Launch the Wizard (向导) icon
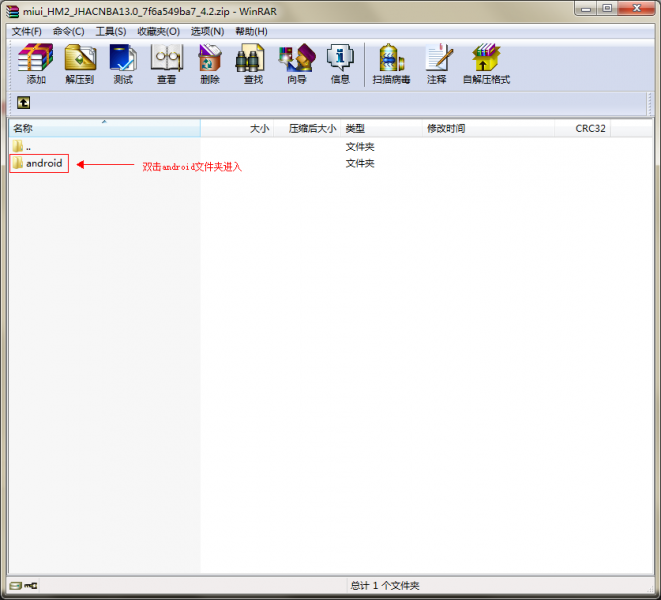 click(x=297, y=63)
